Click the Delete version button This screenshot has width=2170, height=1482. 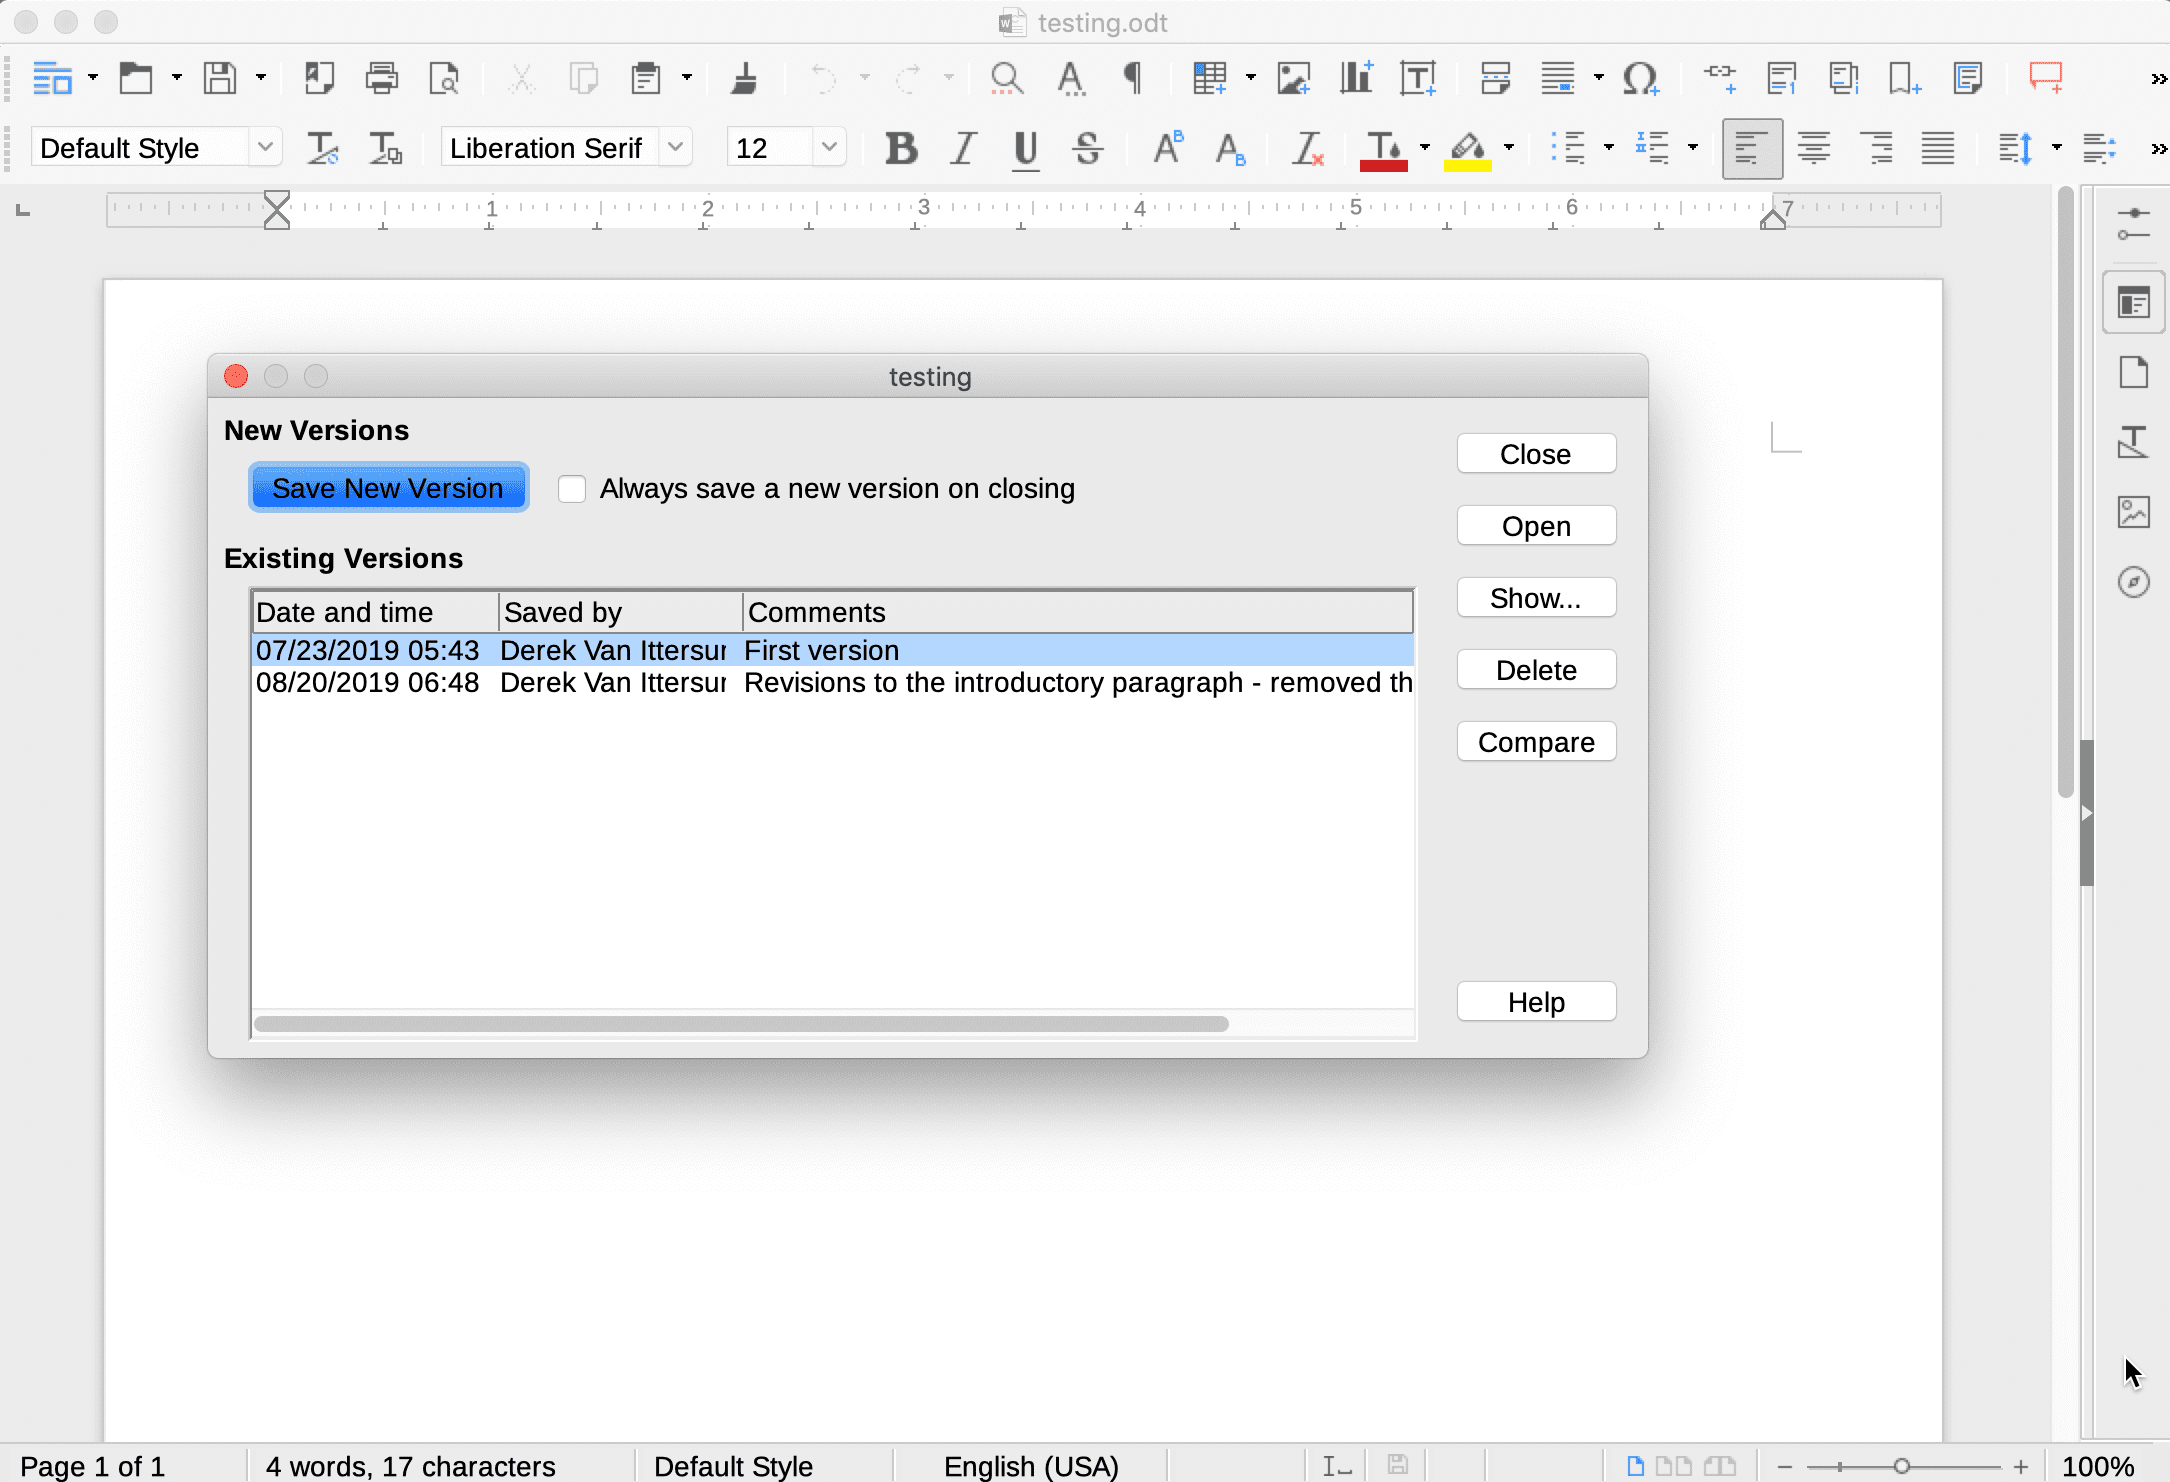pyautogui.click(x=1536, y=670)
